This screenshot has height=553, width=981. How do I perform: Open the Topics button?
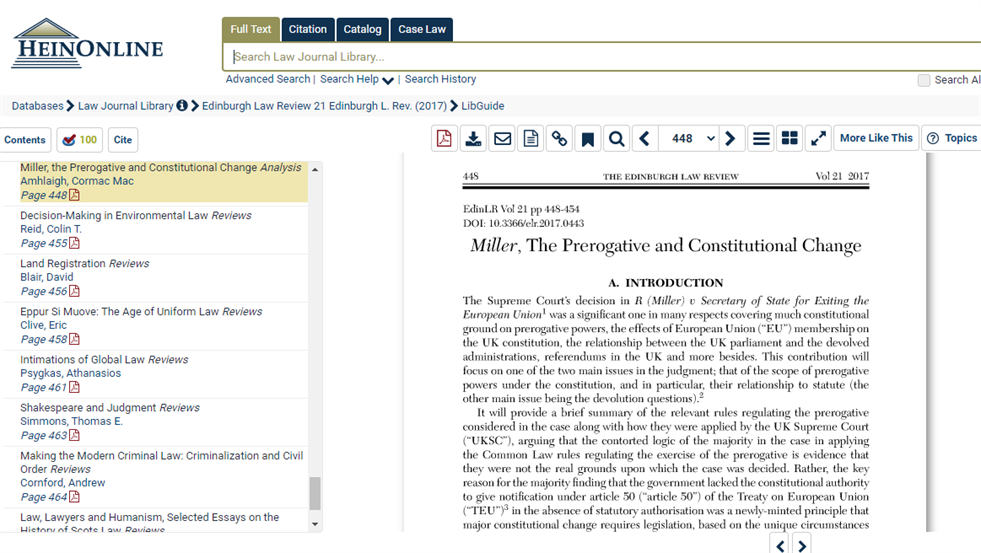(x=952, y=138)
